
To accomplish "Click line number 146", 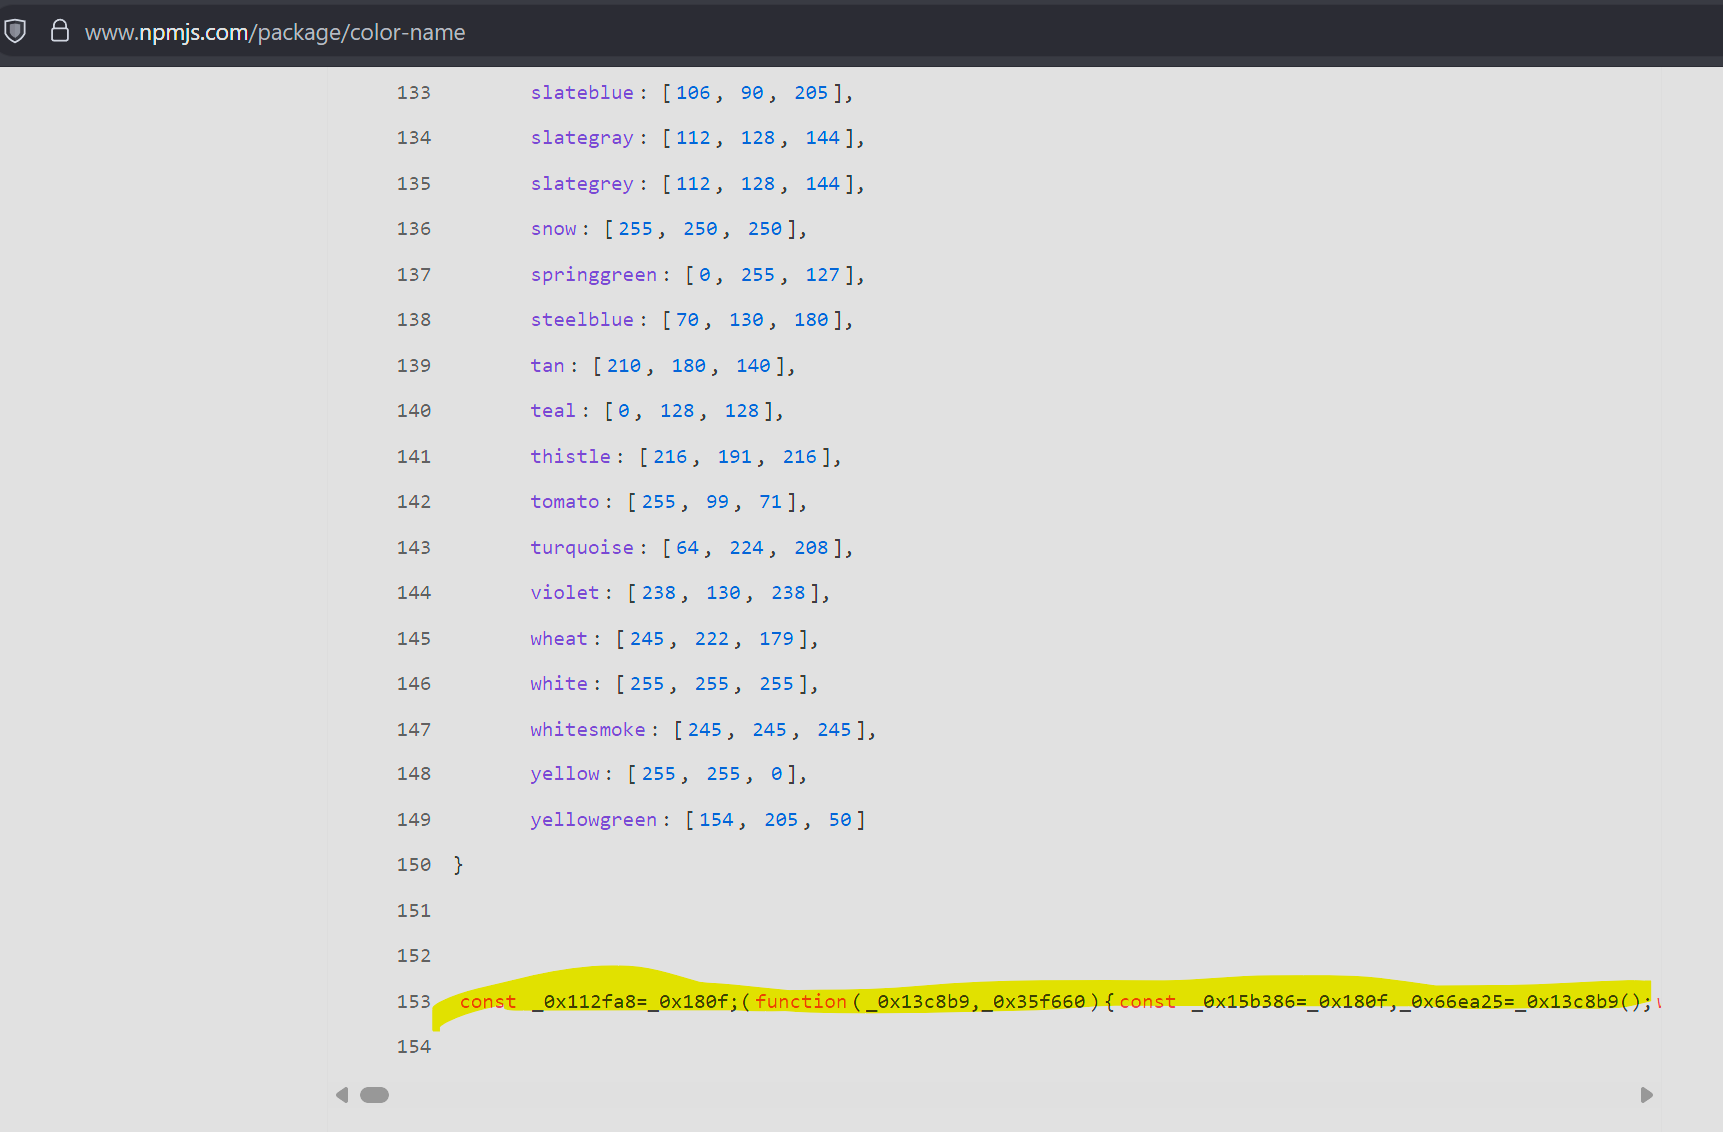I will (x=413, y=684).
